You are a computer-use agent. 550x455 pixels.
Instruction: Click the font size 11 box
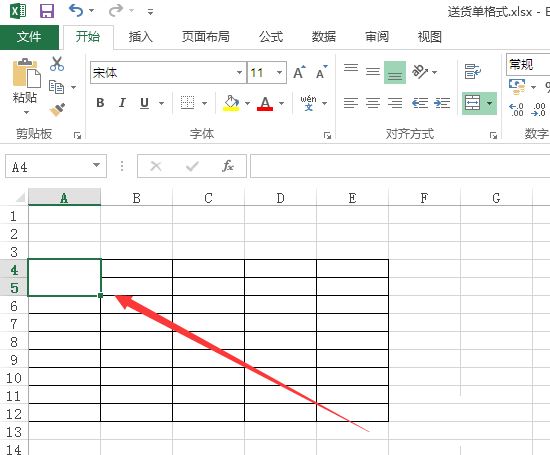[261, 73]
